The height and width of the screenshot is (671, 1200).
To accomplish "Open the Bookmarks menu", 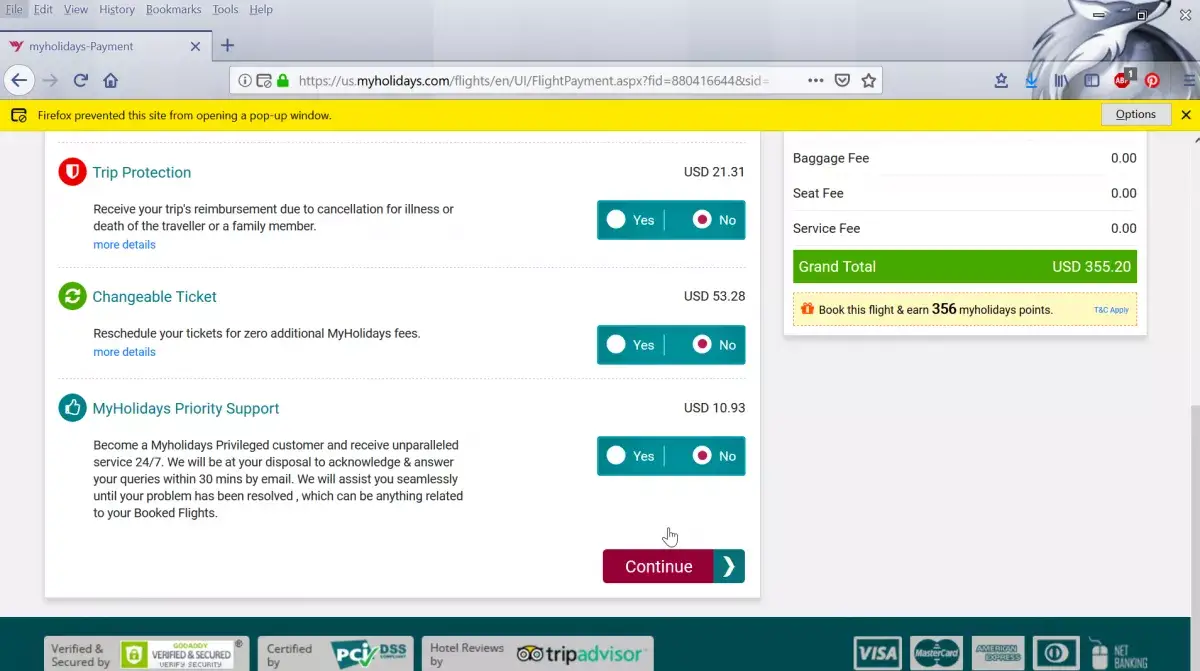I will [x=174, y=10].
